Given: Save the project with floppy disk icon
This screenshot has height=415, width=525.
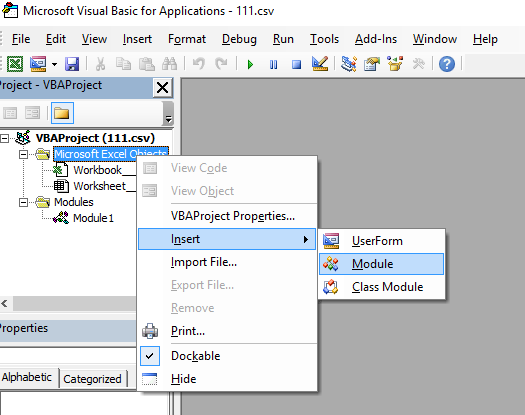Looking at the screenshot, I should [x=72, y=64].
